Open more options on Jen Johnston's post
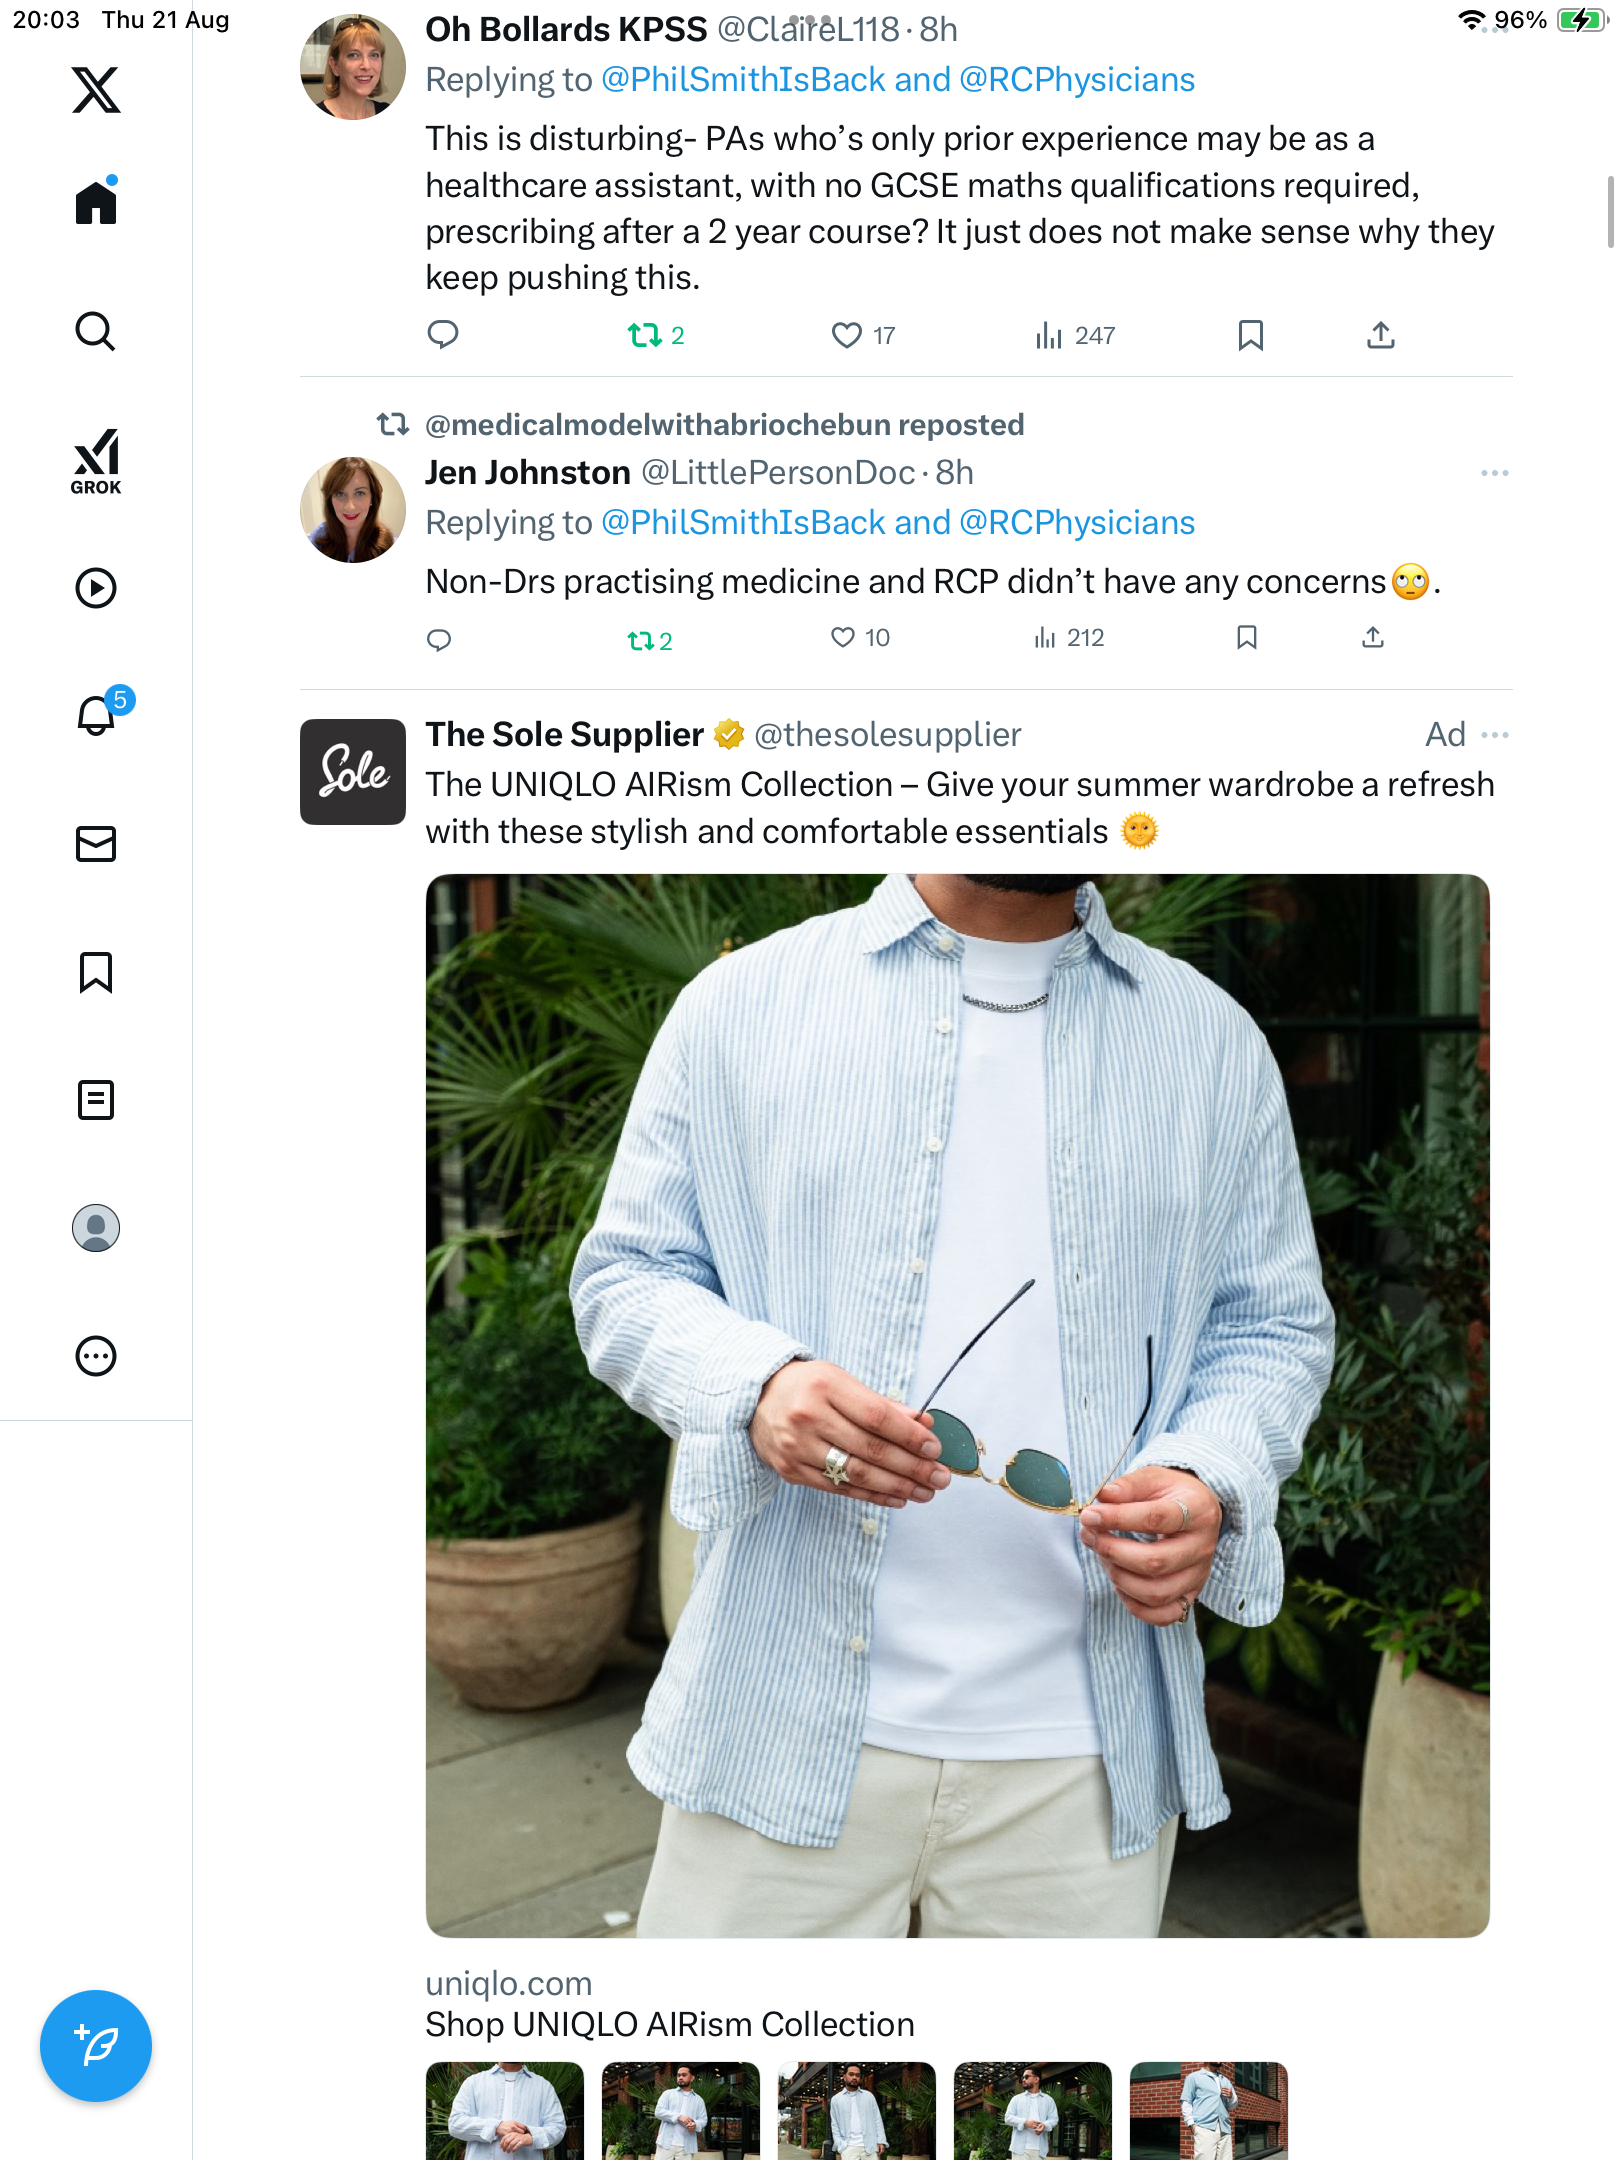The width and height of the screenshot is (1620, 2160). (x=1494, y=473)
